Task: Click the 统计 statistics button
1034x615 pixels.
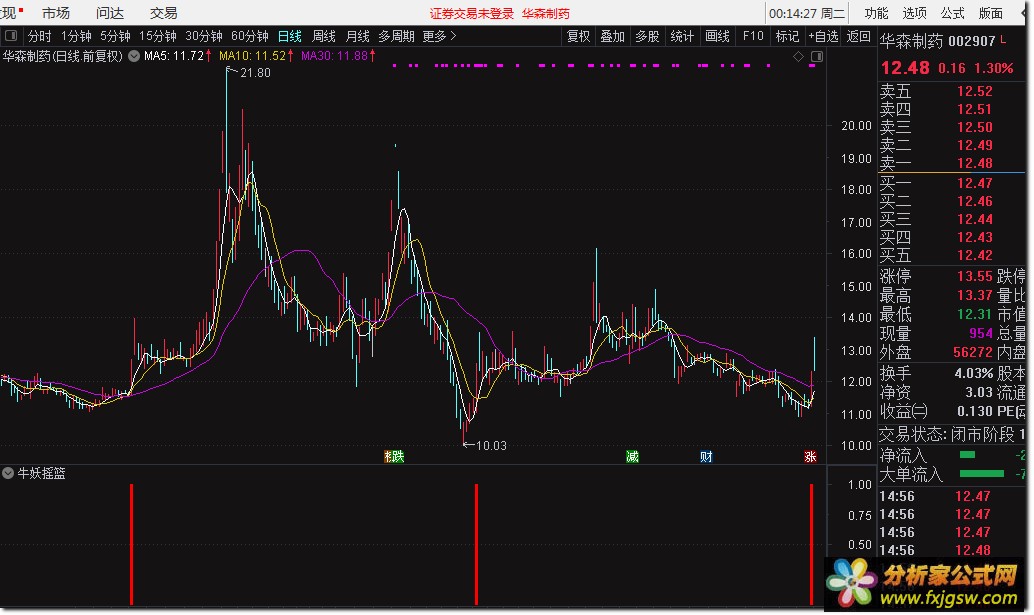Action: coord(682,36)
